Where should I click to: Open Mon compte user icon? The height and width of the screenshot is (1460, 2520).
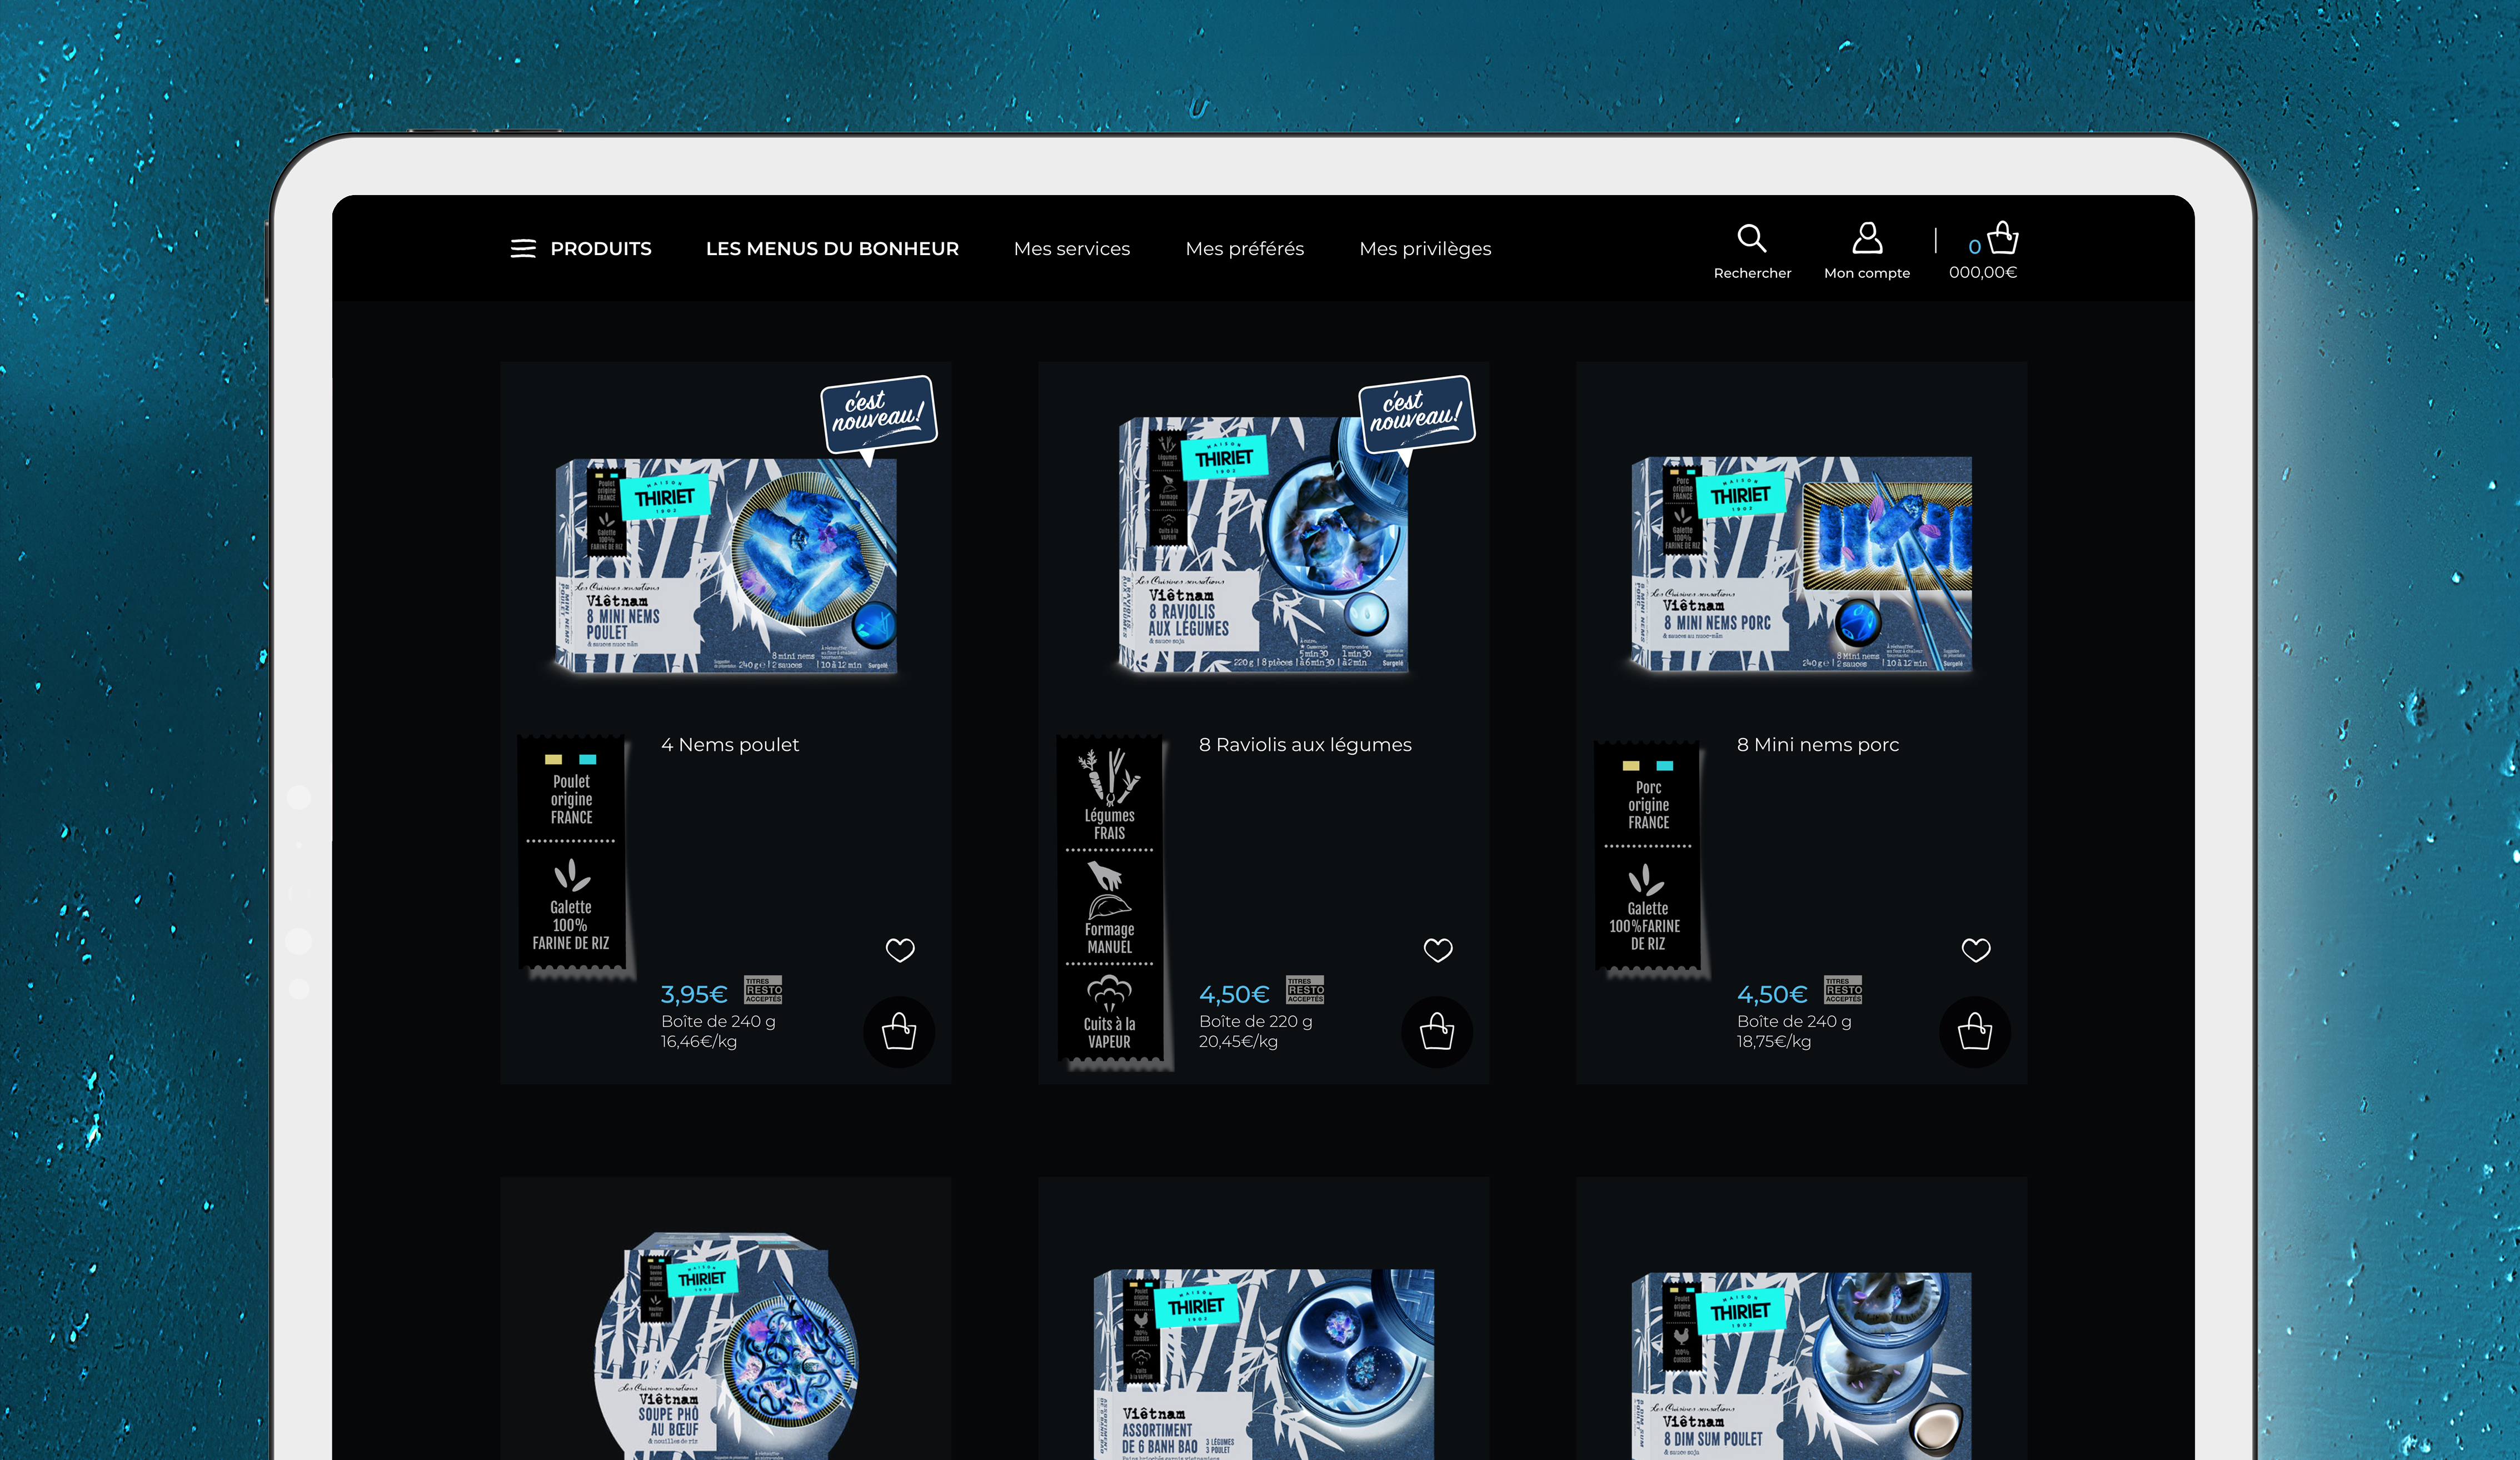1867,238
